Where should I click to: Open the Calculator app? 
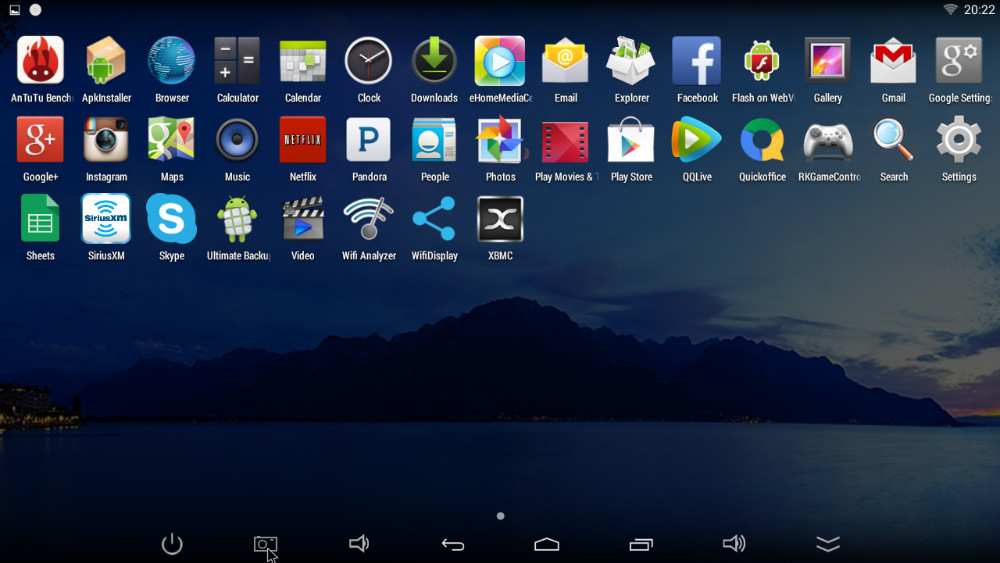tap(237, 61)
